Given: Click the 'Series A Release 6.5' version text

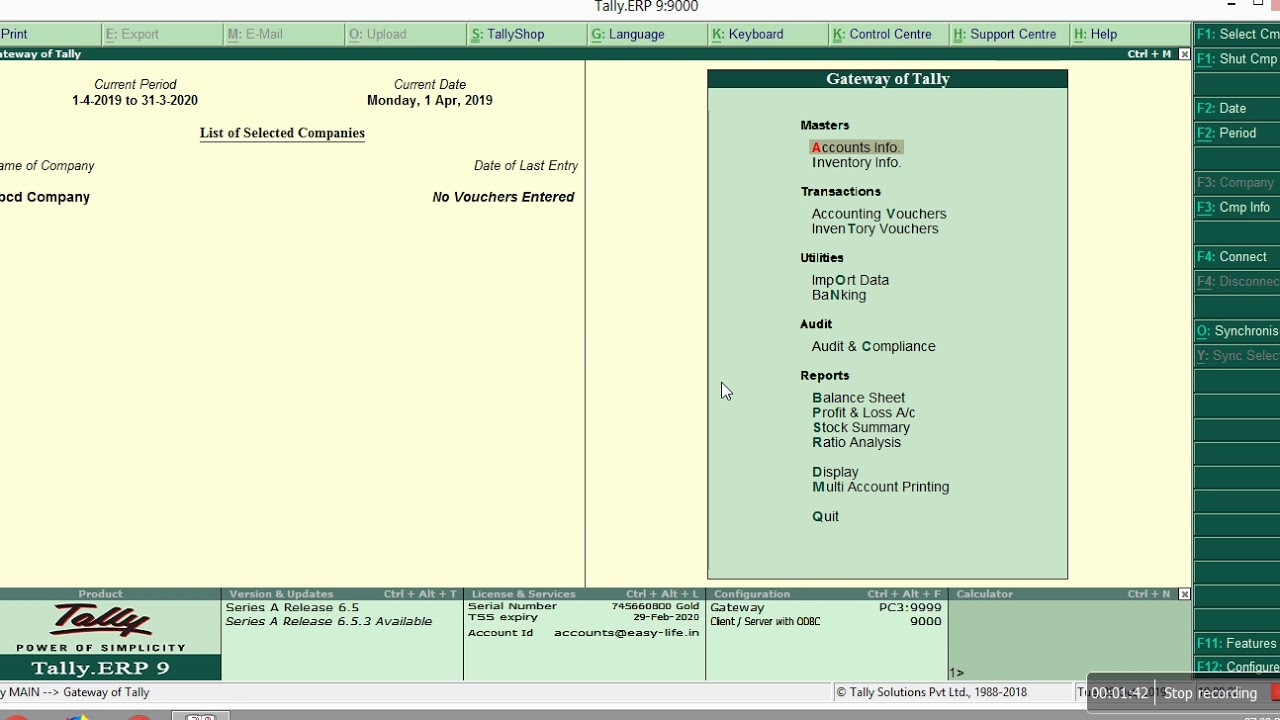Looking at the screenshot, I should coord(292,607).
